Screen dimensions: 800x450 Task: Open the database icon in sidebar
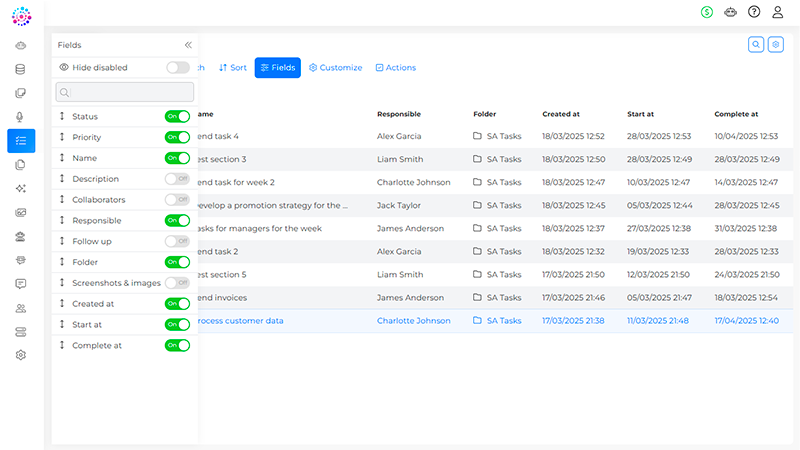tap(20, 69)
